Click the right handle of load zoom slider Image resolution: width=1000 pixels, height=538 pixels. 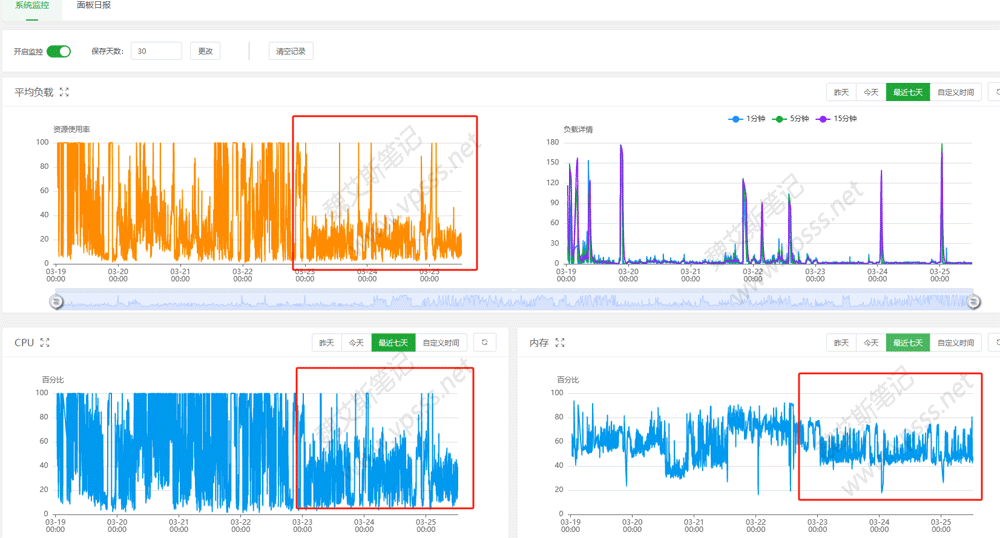974,301
